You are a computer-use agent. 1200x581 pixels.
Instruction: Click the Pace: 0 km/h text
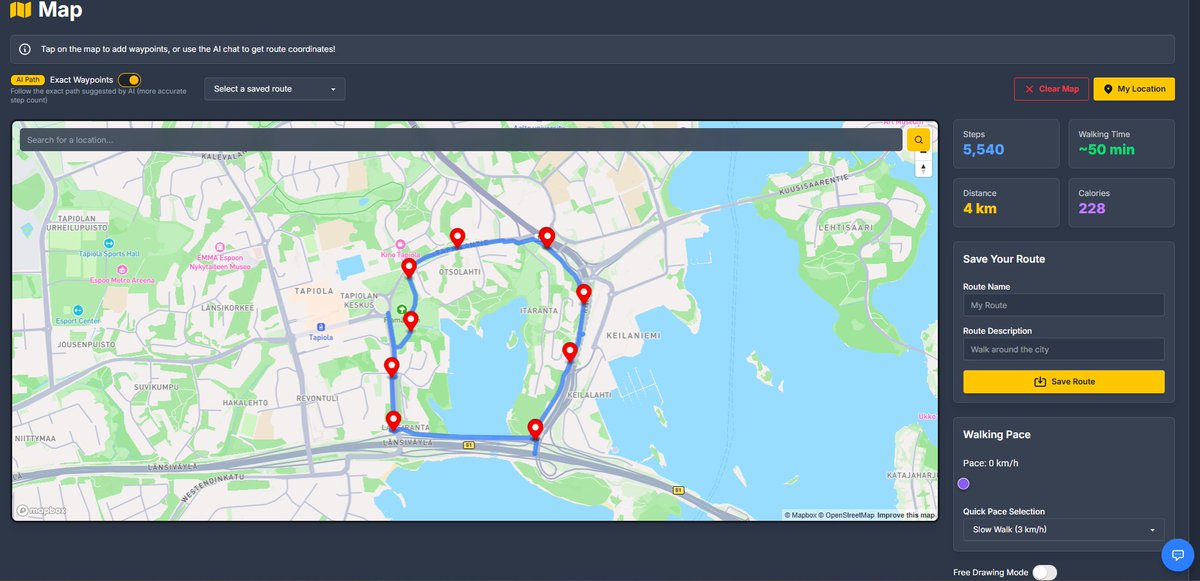991,463
